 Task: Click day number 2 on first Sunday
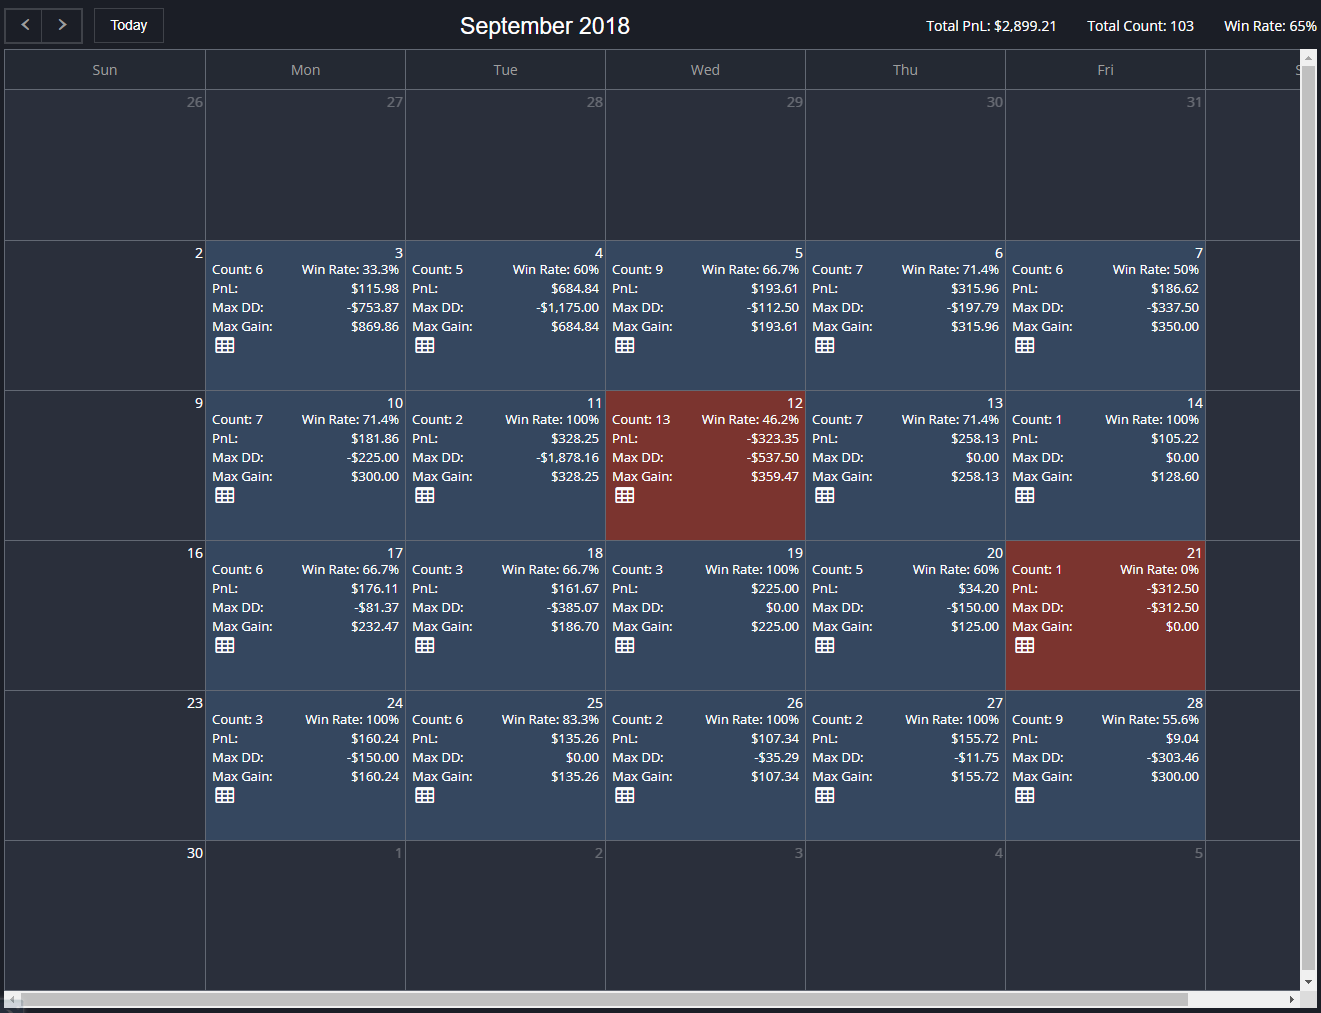[199, 253]
